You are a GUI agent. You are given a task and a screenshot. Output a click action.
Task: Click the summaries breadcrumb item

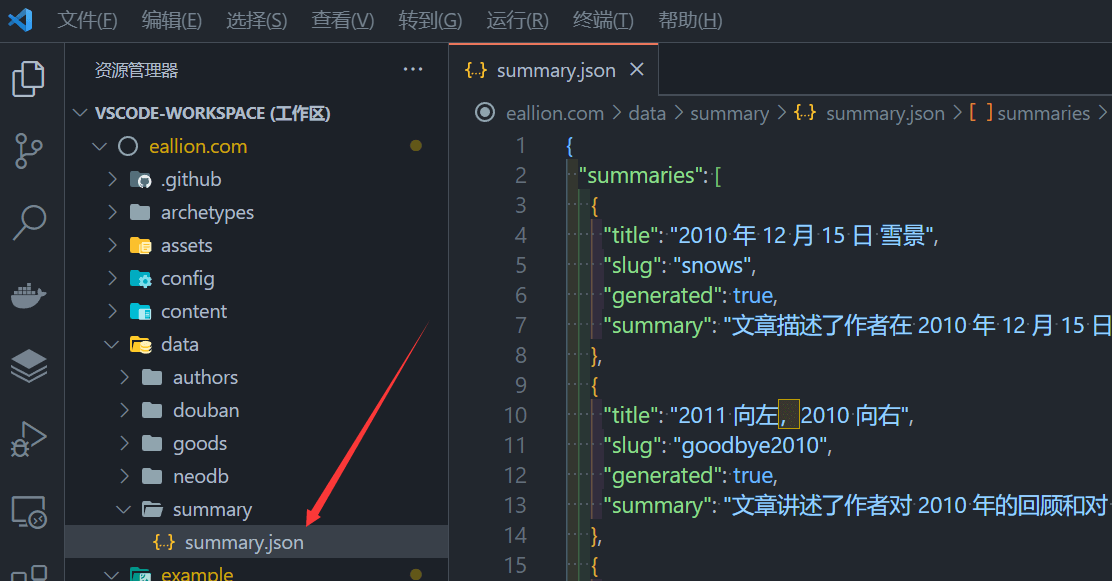[x=1043, y=113]
